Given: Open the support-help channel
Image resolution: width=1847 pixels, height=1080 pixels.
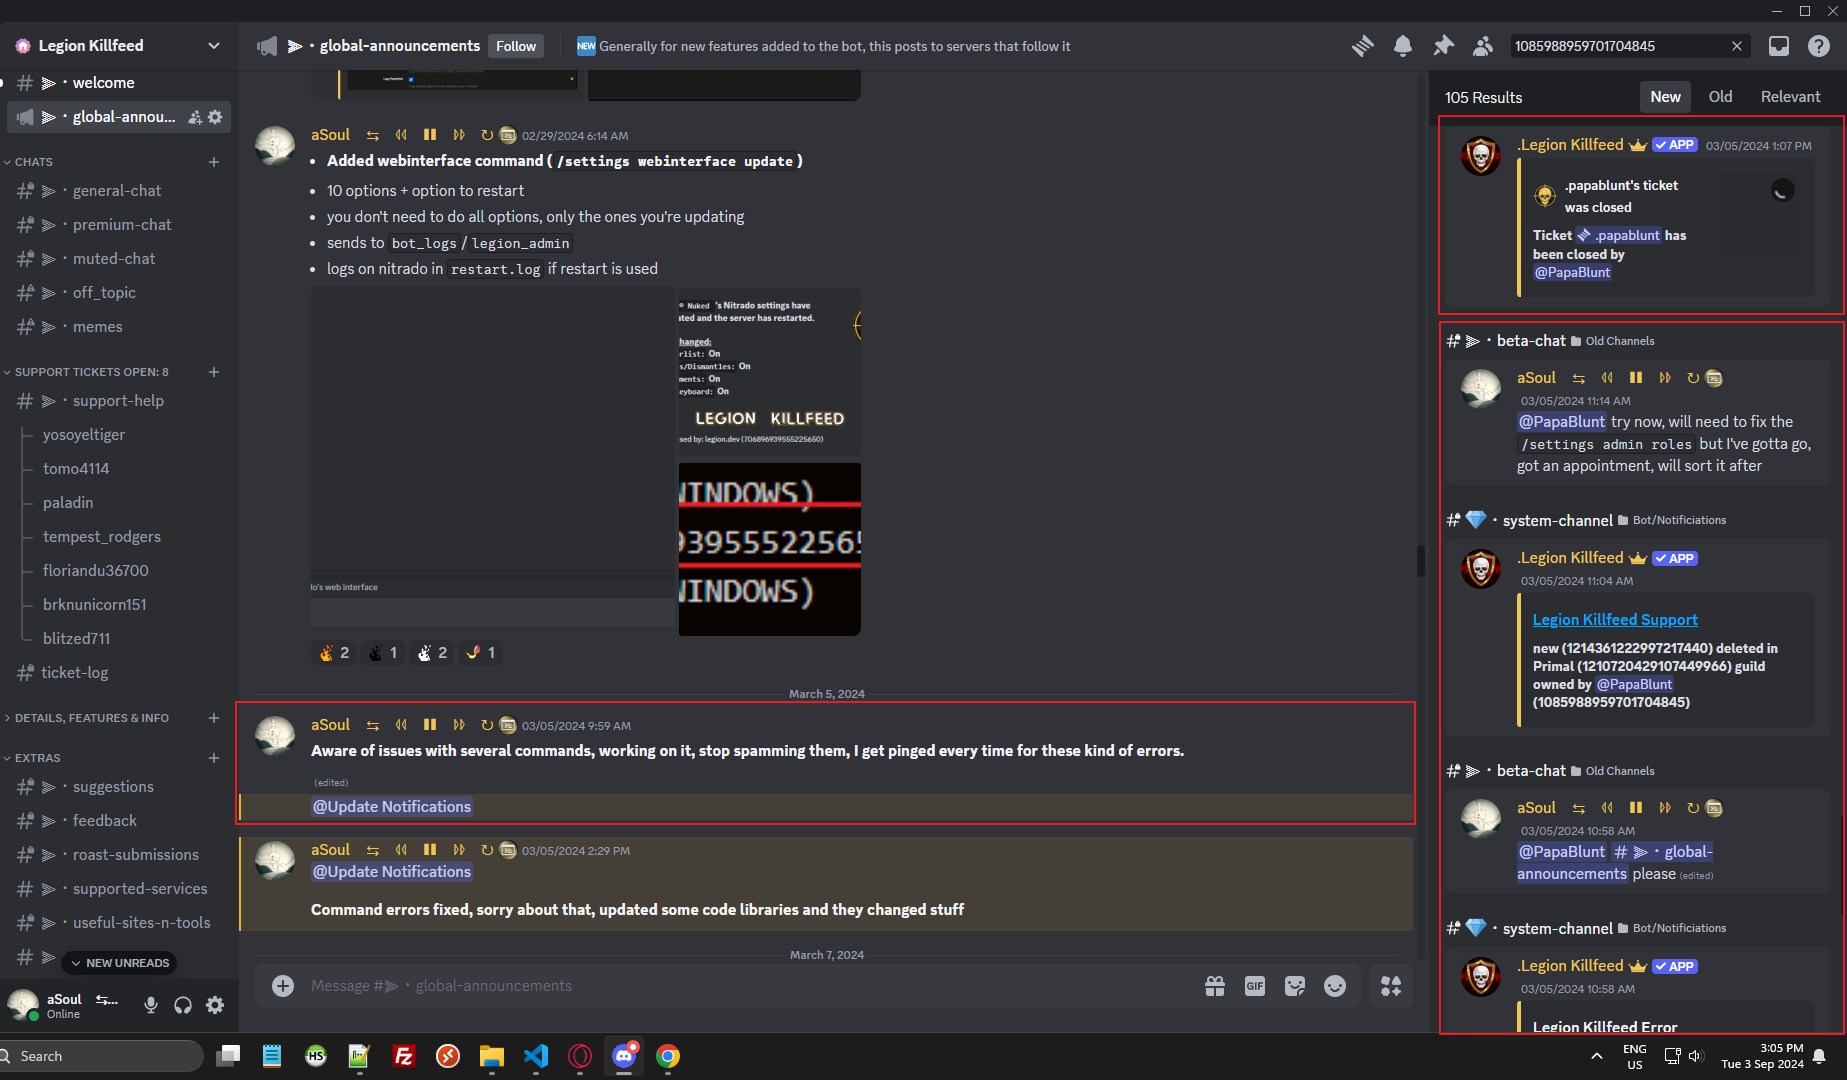Looking at the screenshot, I should click(119, 401).
